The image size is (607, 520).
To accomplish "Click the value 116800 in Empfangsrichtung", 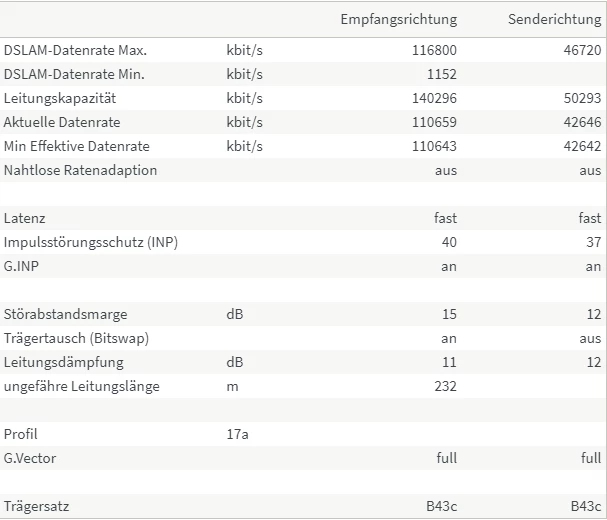I will point(434,50).
